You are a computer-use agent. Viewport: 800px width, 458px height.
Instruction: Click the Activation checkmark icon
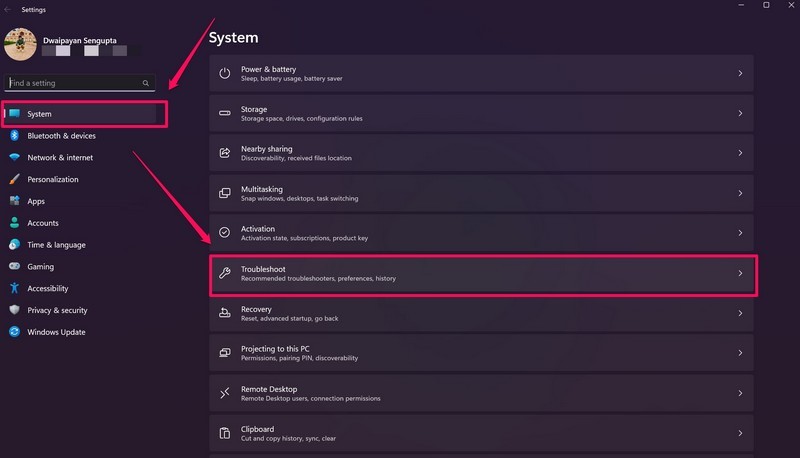(224, 233)
